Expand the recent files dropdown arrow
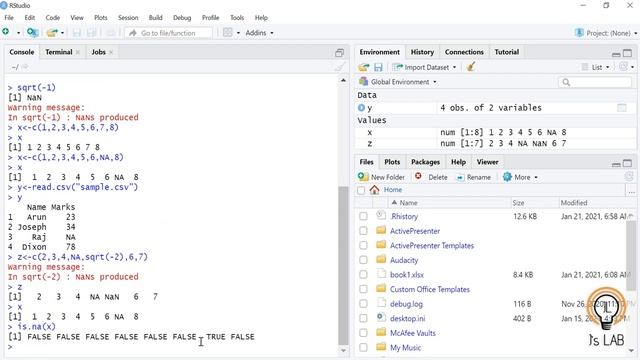The image size is (640, 360). [62, 33]
